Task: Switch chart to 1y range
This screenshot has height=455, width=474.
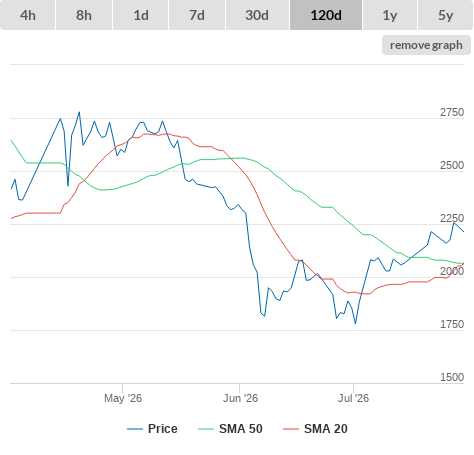Action: click(x=390, y=15)
